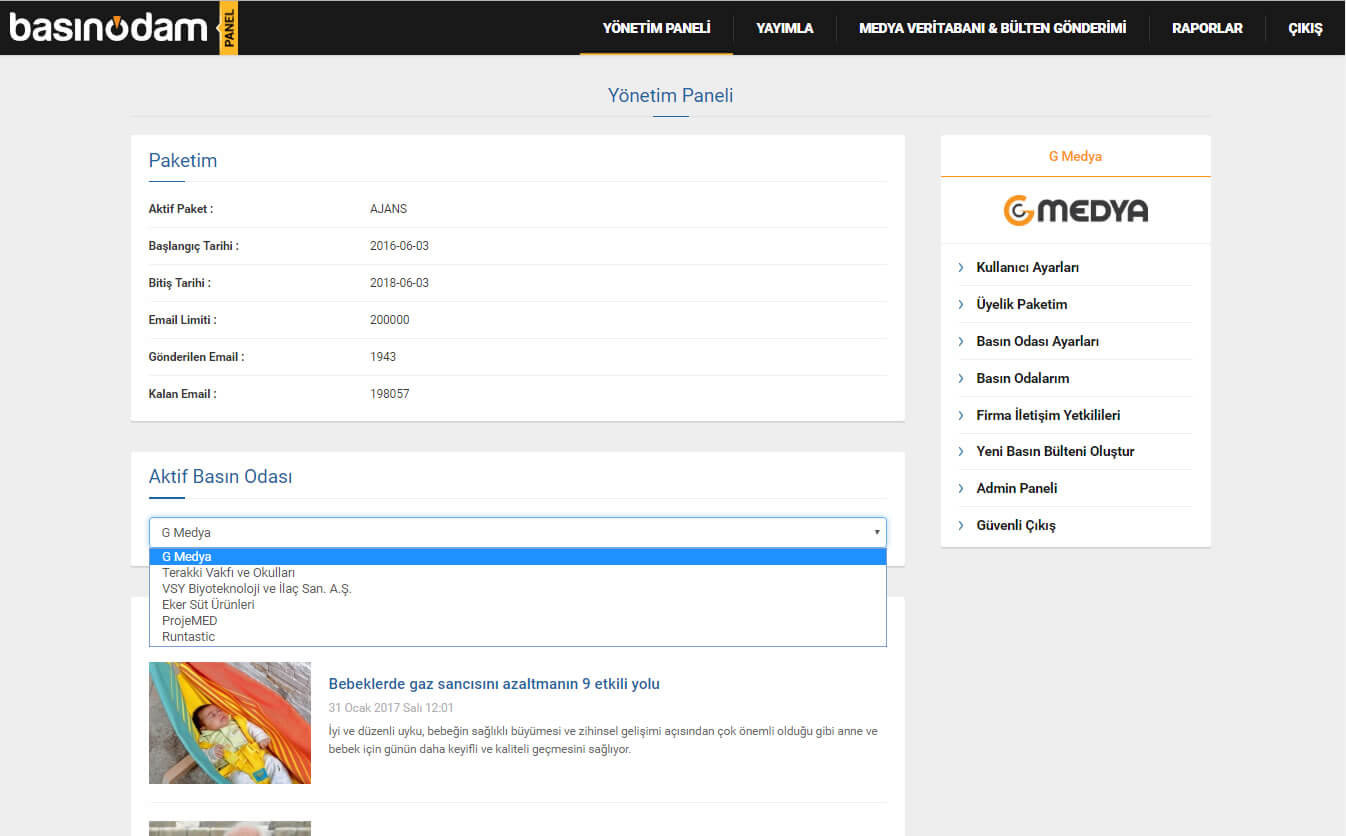Pick ProjeMED in the dropdown list
Screen dimensions: 1346x836
pos(189,621)
